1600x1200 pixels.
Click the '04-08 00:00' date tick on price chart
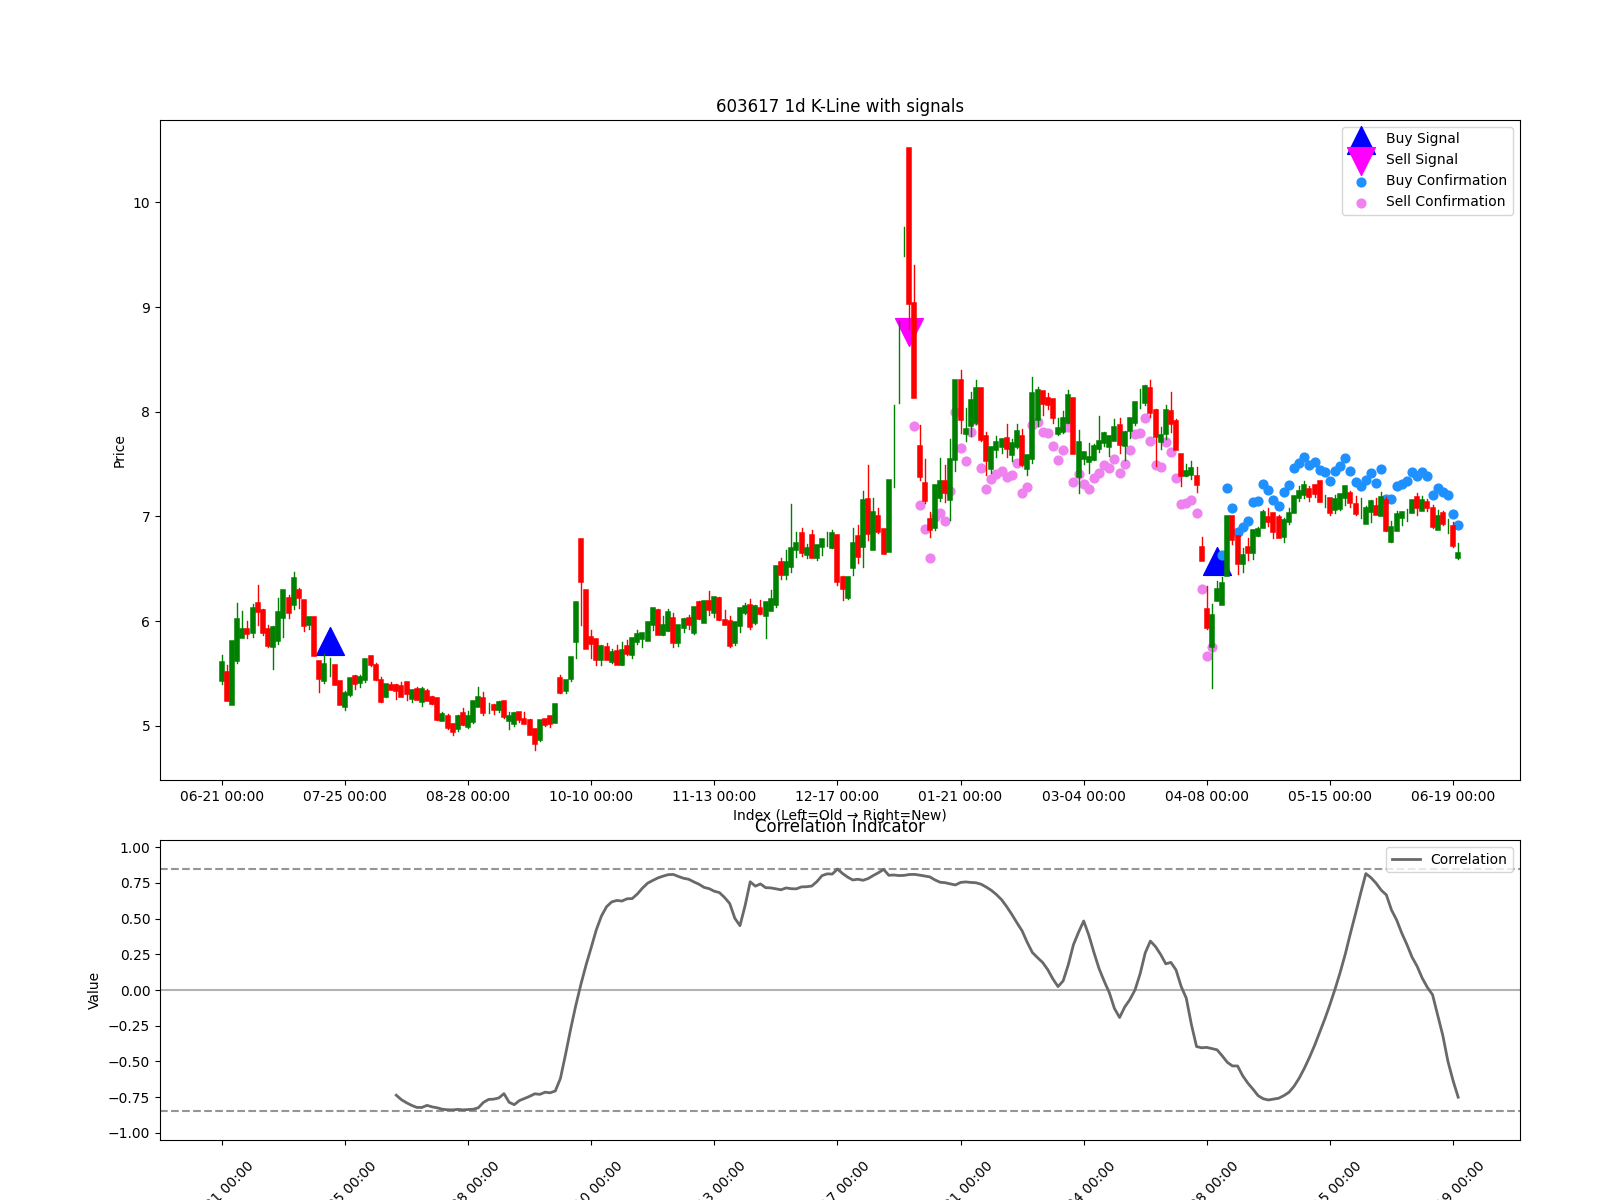click(1207, 797)
